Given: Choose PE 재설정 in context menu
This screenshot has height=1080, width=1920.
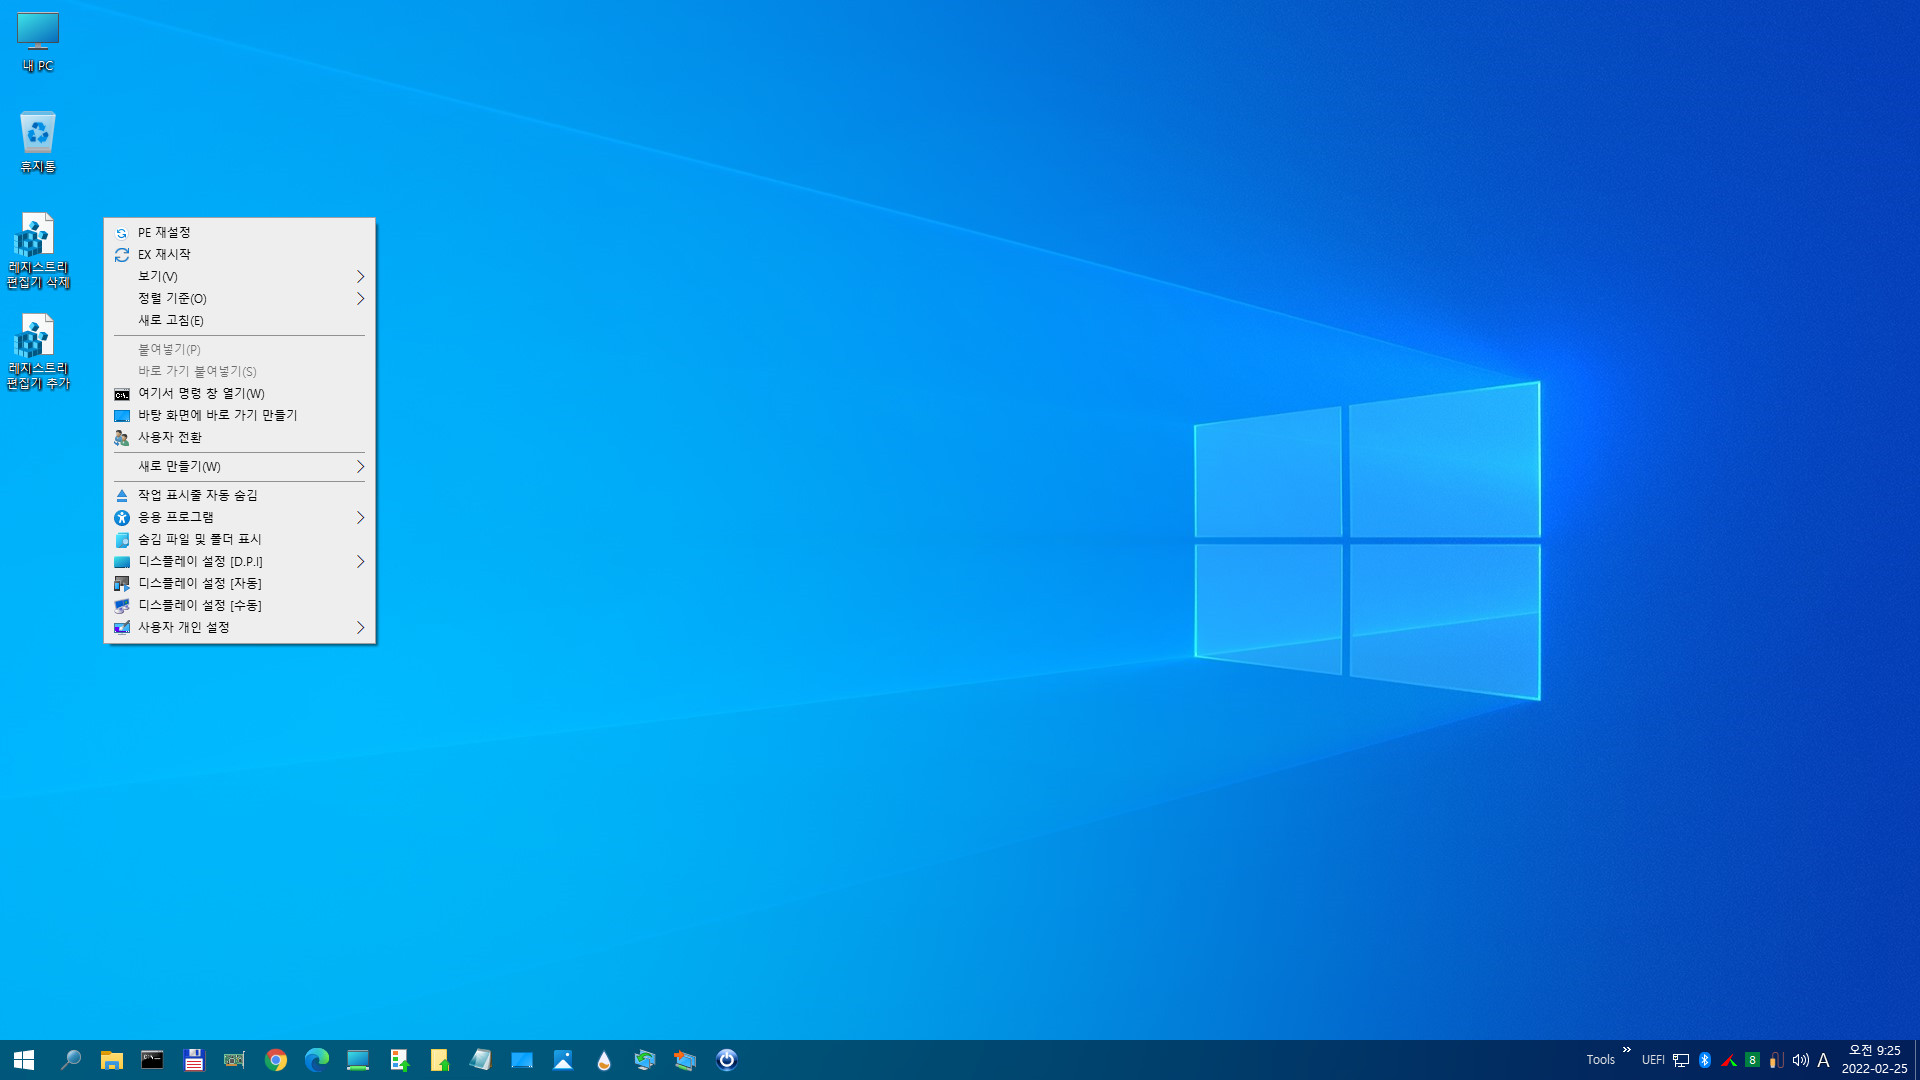Looking at the screenshot, I should coord(240,232).
